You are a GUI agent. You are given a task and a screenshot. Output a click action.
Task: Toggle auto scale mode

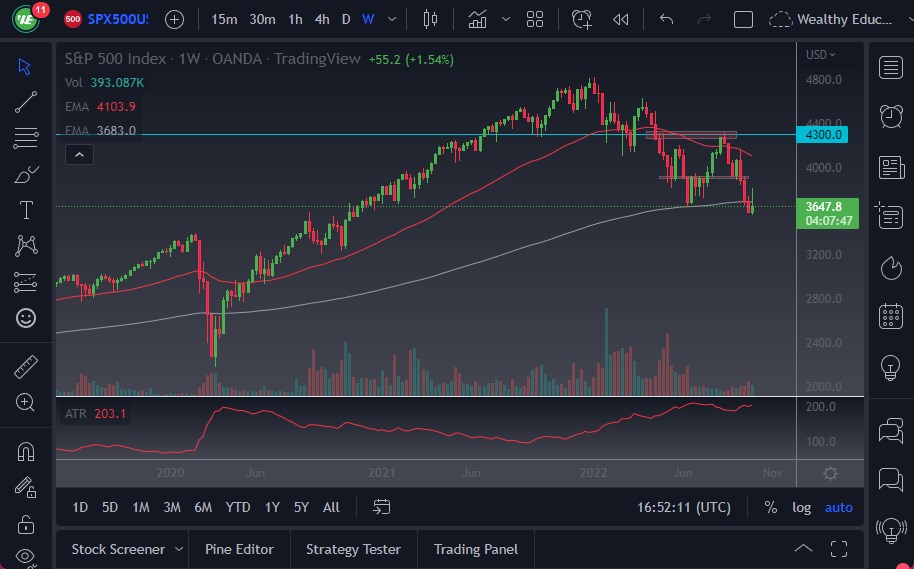pyautogui.click(x=838, y=507)
